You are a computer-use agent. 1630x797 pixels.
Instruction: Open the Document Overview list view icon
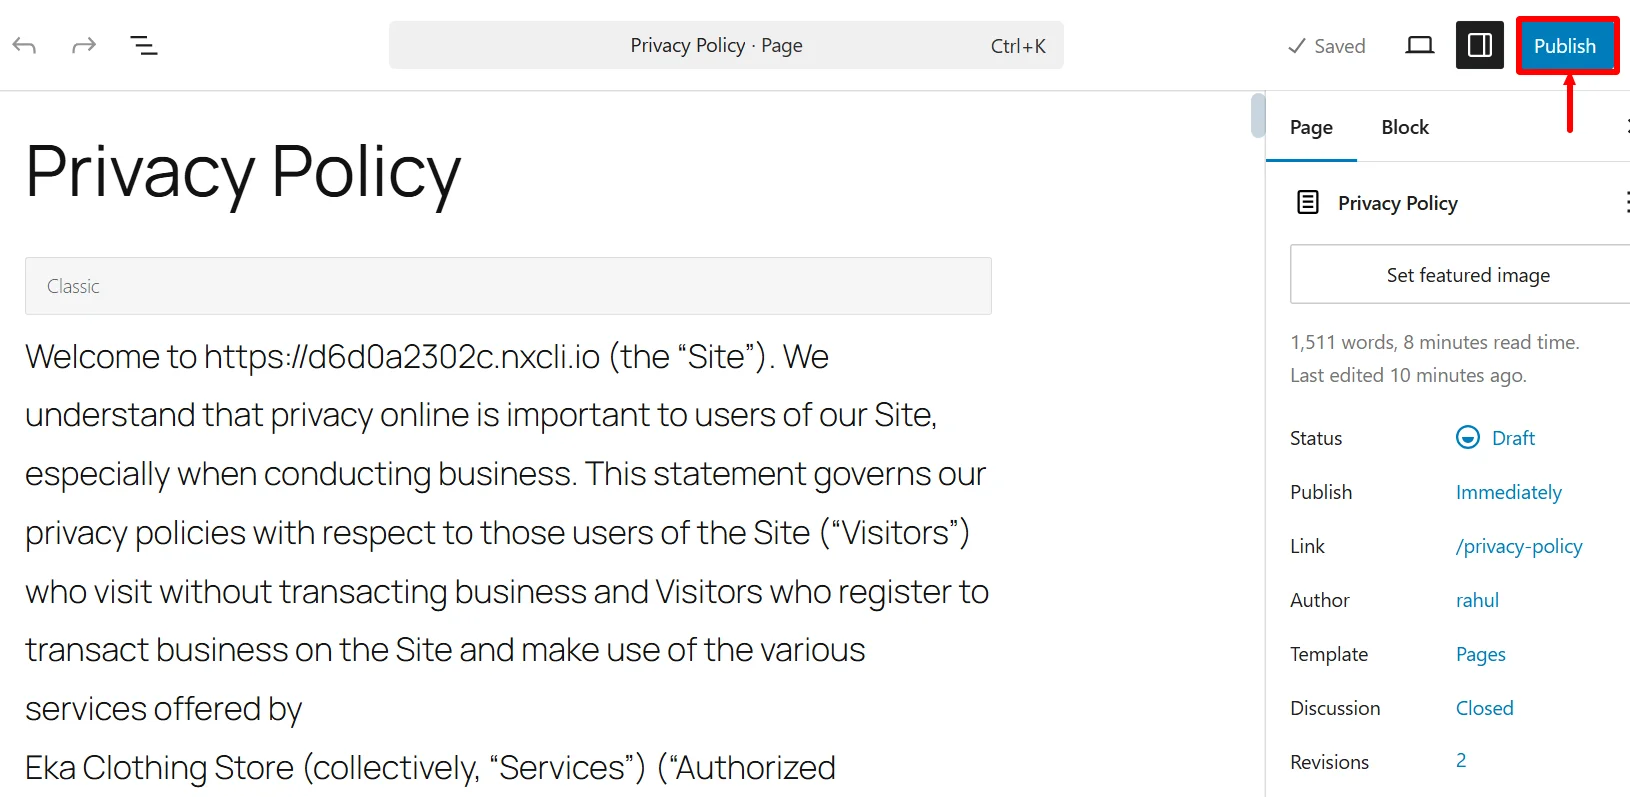point(144,45)
